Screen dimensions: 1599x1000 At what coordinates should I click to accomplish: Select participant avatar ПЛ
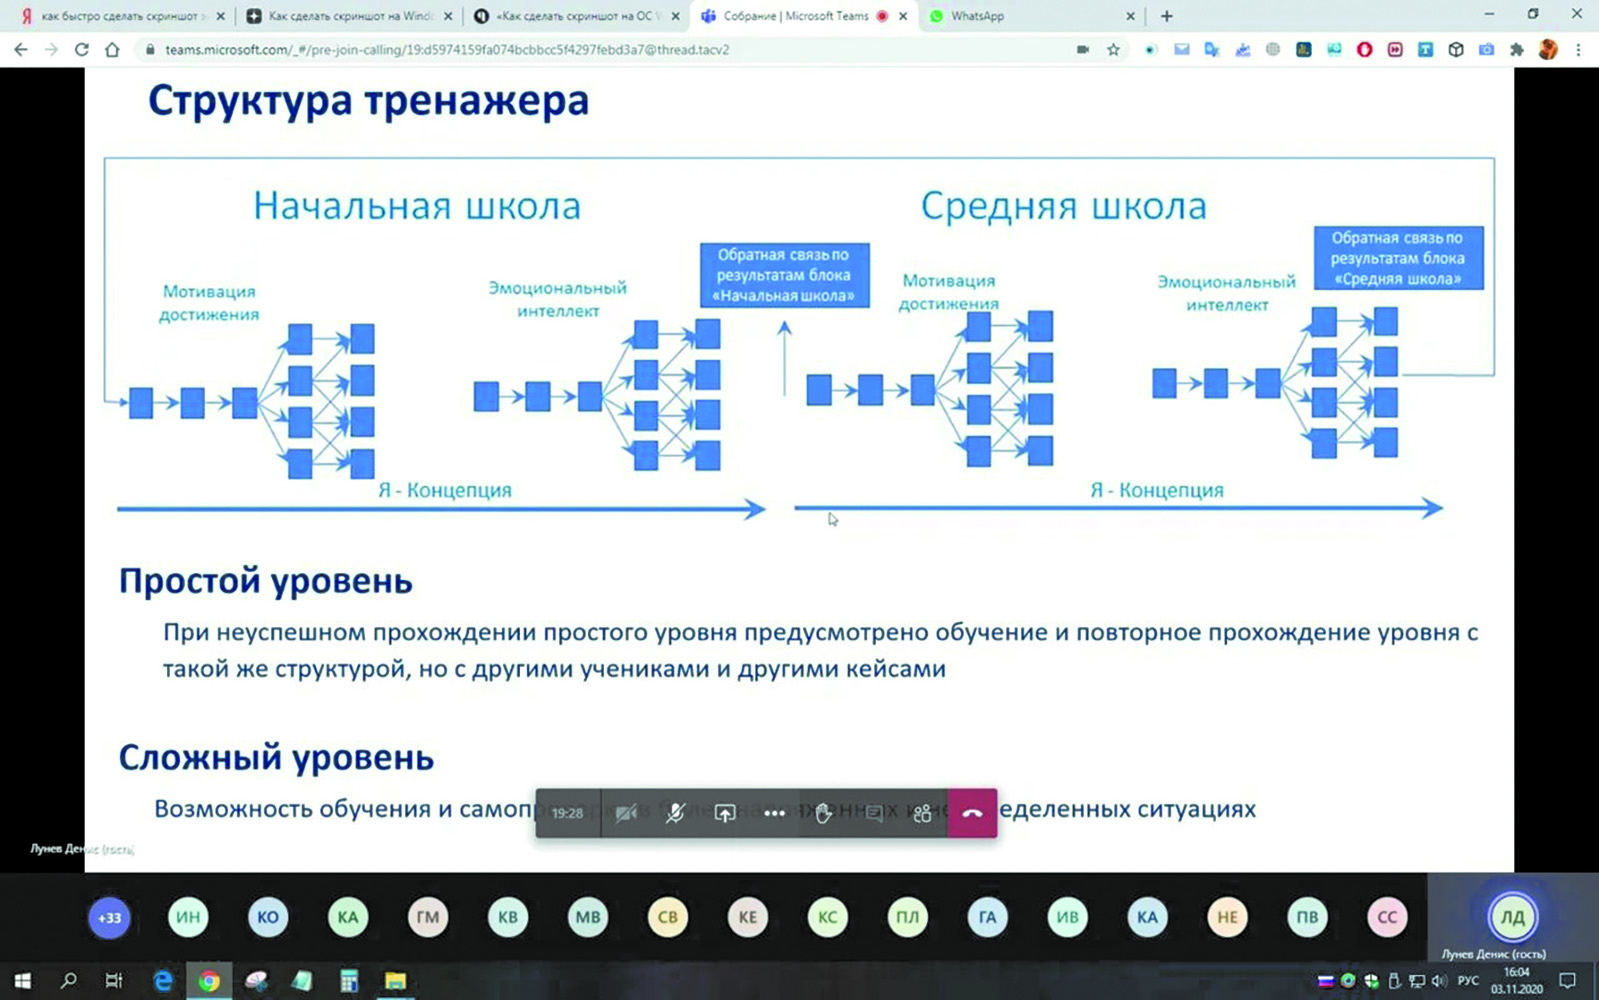(x=908, y=917)
